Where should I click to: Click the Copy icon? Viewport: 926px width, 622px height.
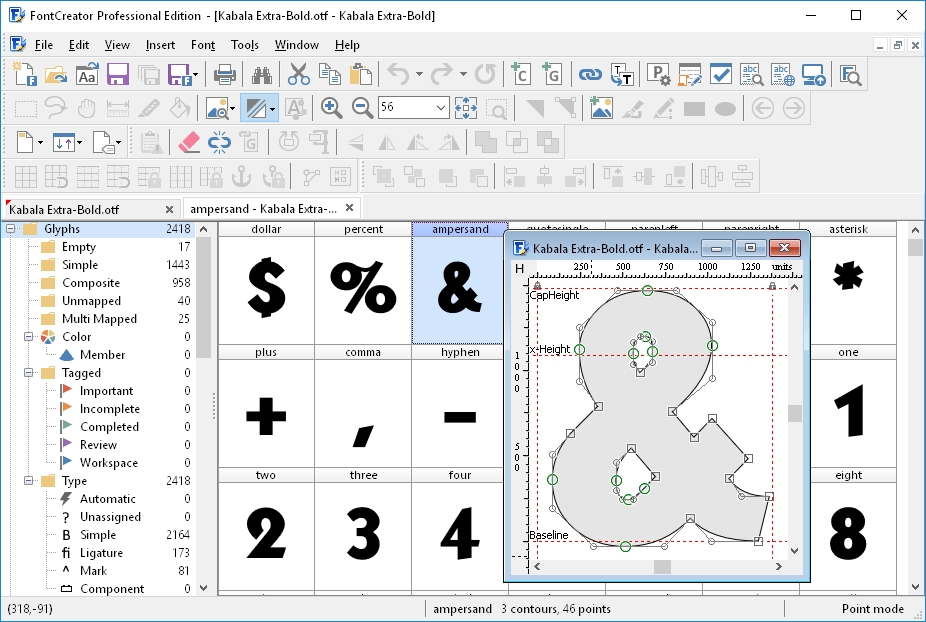(330, 74)
